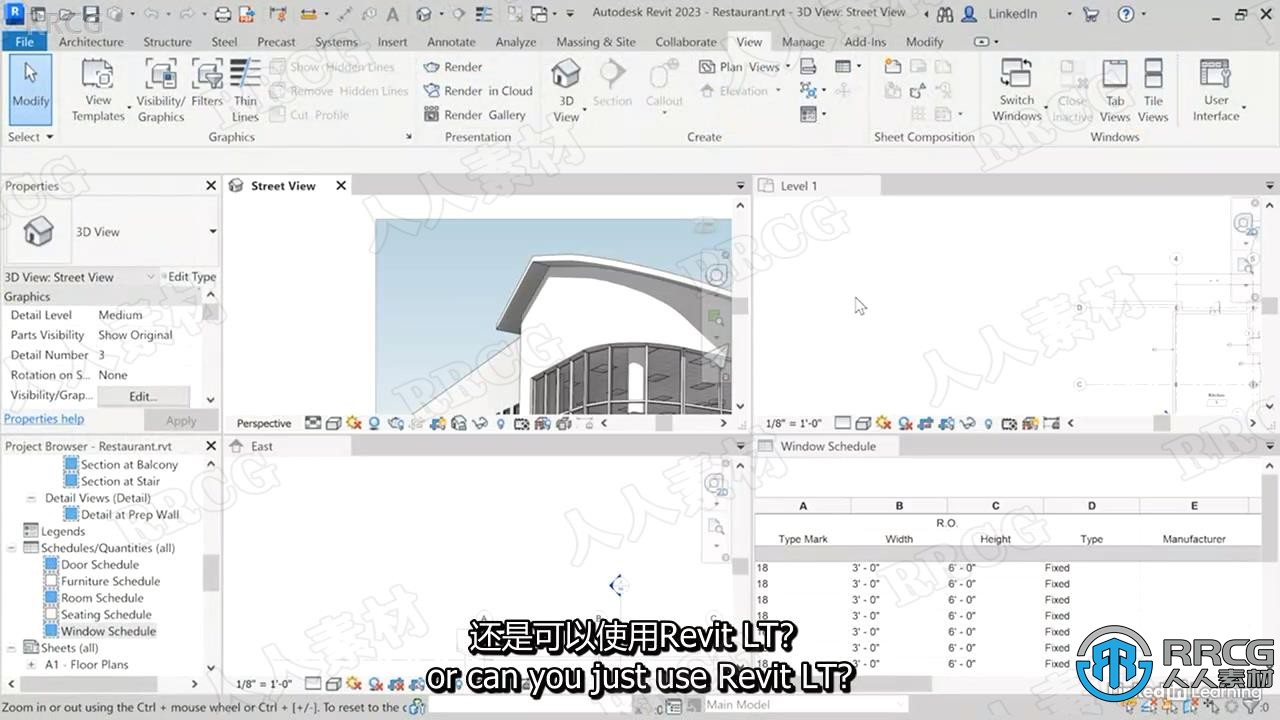Expand A1 - Floor Plans sheet

(31, 664)
